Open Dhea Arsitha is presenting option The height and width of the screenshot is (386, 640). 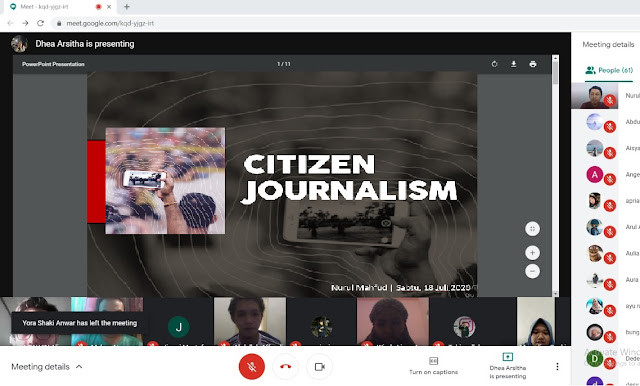tap(507, 366)
